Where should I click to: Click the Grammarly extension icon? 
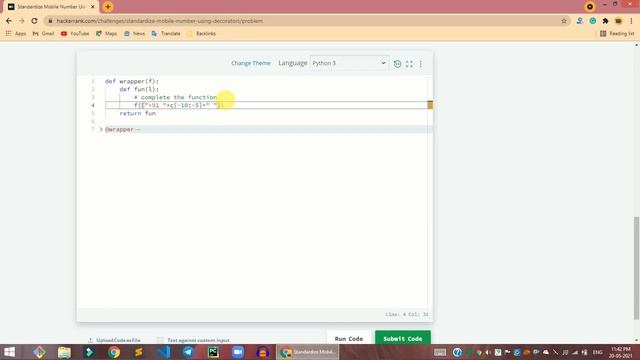(x=593, y=21)
